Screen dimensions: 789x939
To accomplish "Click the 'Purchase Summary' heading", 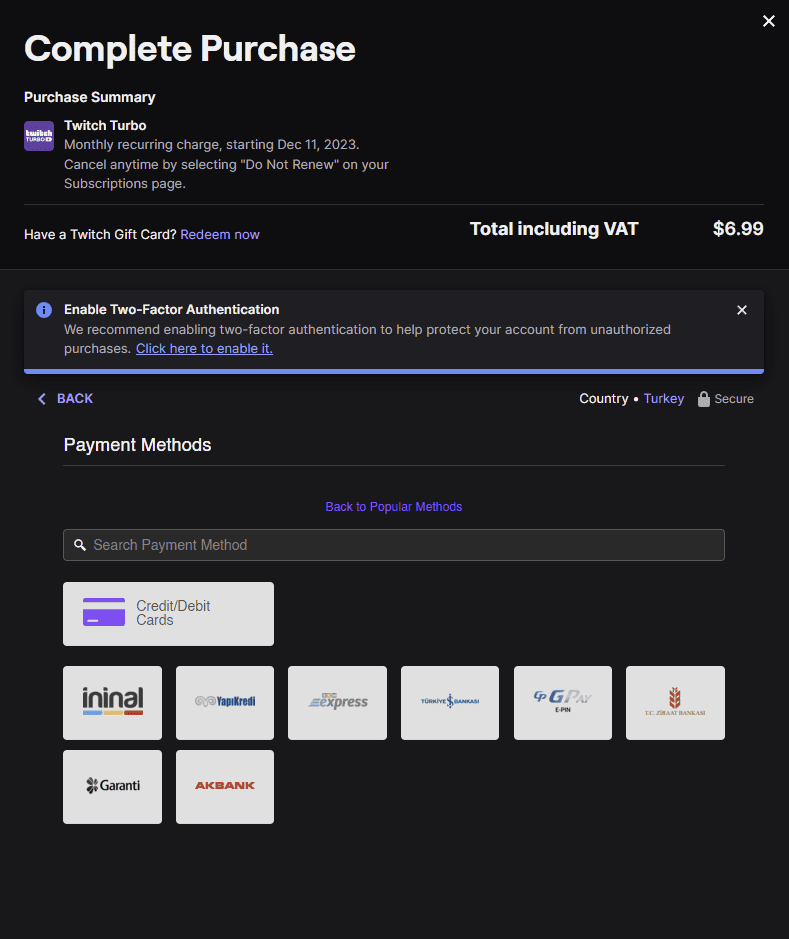I will 90,97.
